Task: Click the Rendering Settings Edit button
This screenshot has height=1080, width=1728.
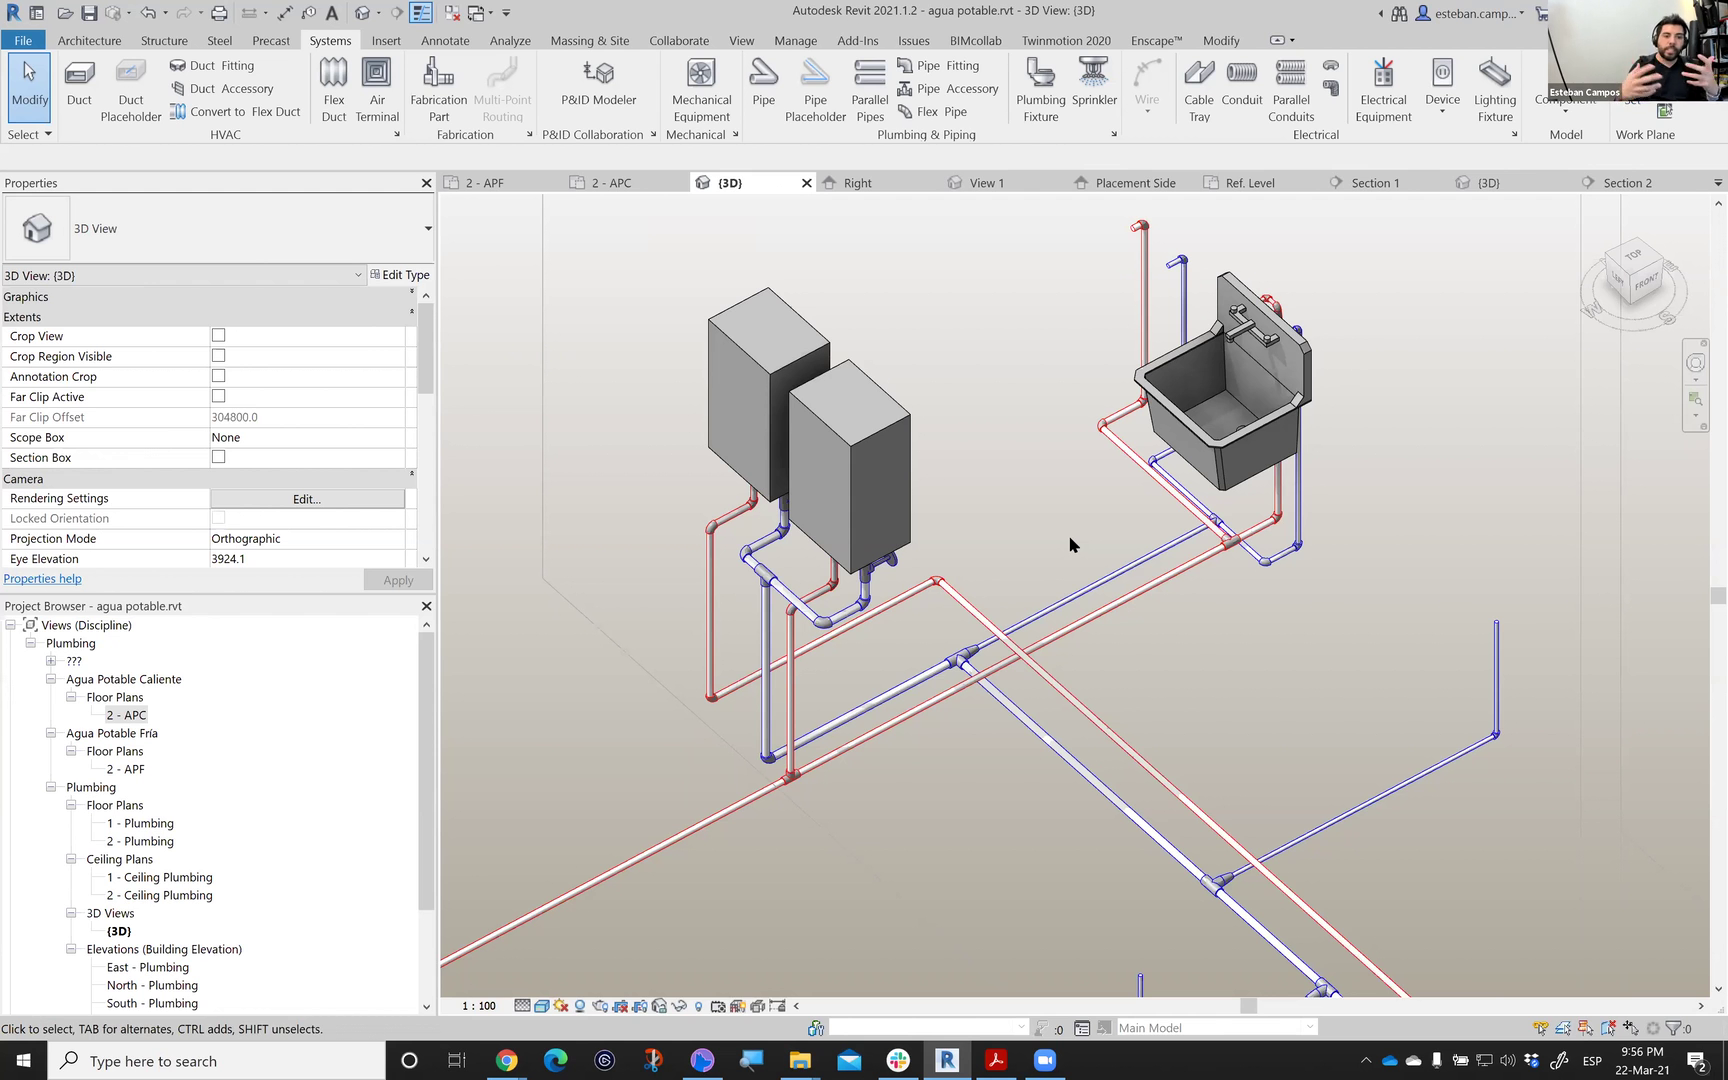Action: pos(307,498)
